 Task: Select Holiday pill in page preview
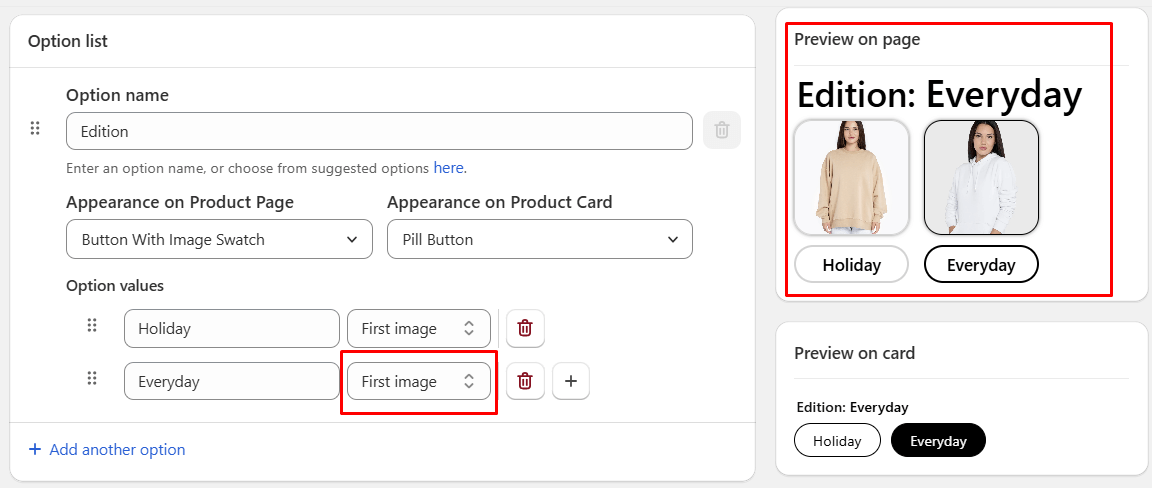[x=851, y=265]
